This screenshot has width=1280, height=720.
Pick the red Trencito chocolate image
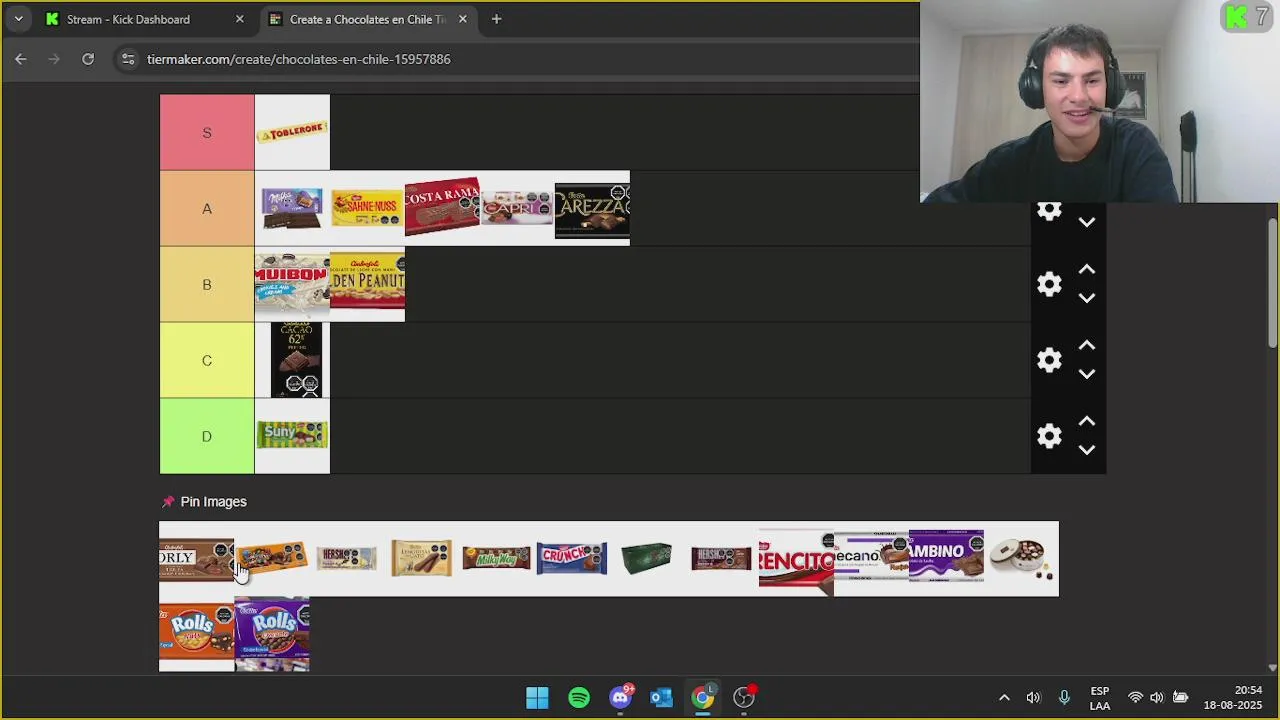pos(796,559)
